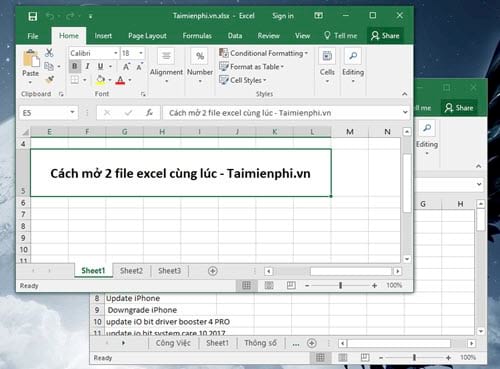This screenshot has height=369, width=500.
Task: Switch to the Review tab
Action: click(x=268, y=36)
